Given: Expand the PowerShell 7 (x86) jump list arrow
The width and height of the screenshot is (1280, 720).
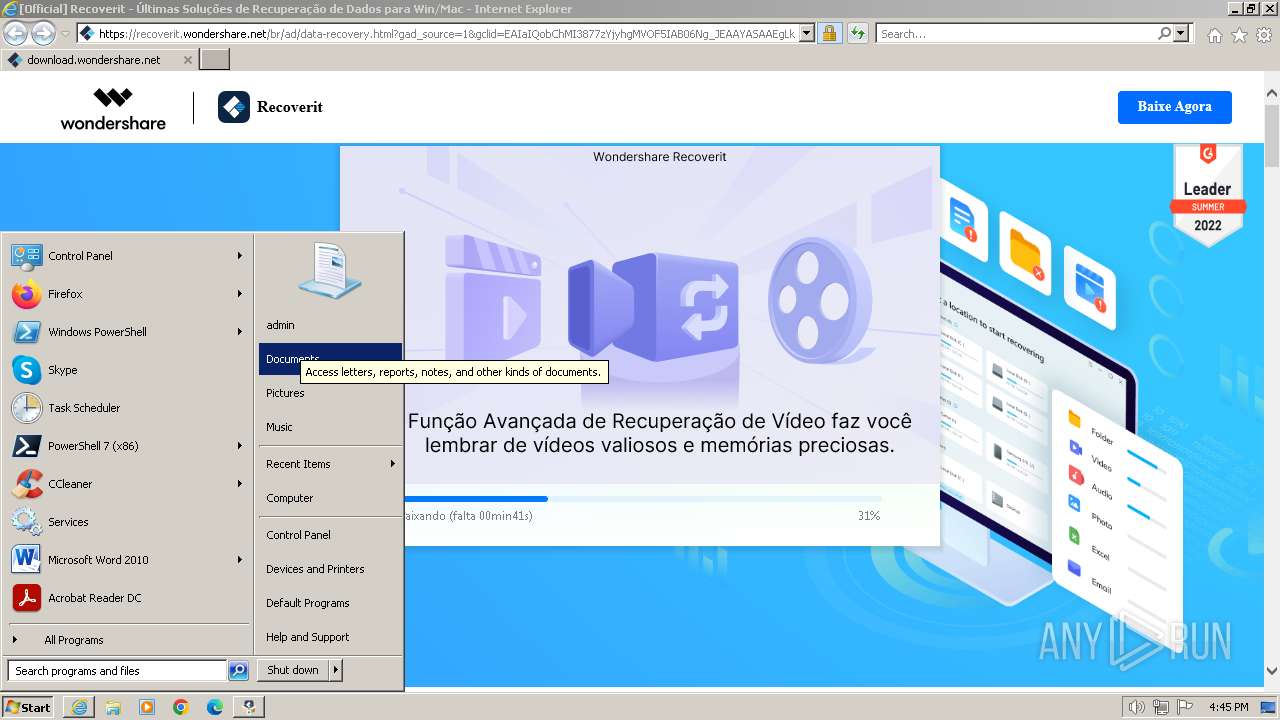Looking at the screenshot, I should 240,446.
